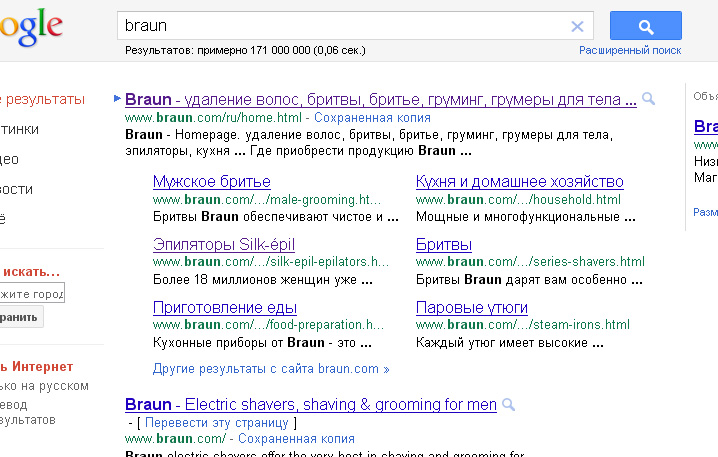Open Другие результаты с сайта braun.com link

(x=271, y=369)
